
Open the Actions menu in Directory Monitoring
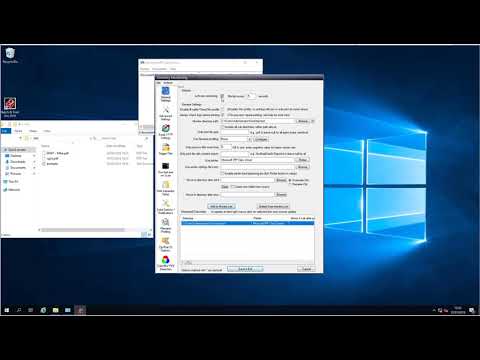pos(168,83)
